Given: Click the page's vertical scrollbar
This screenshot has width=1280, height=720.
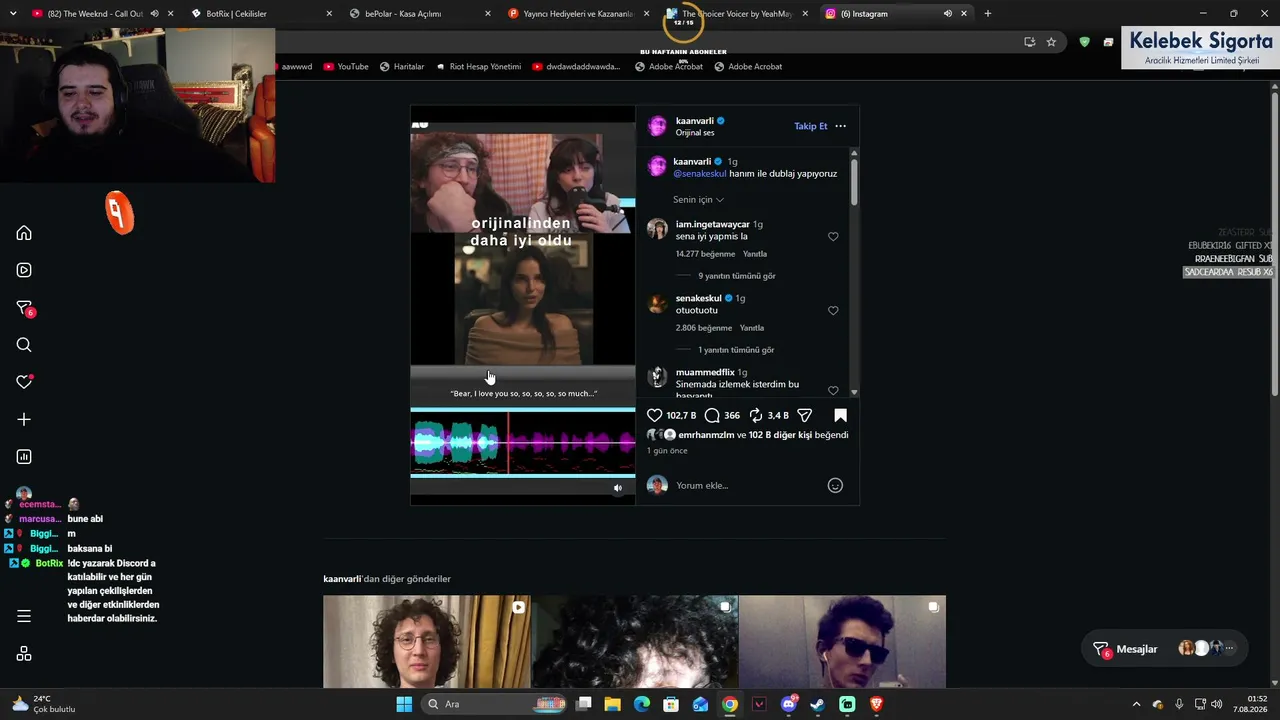Looking at the screenshot, I should (1275, 244).
